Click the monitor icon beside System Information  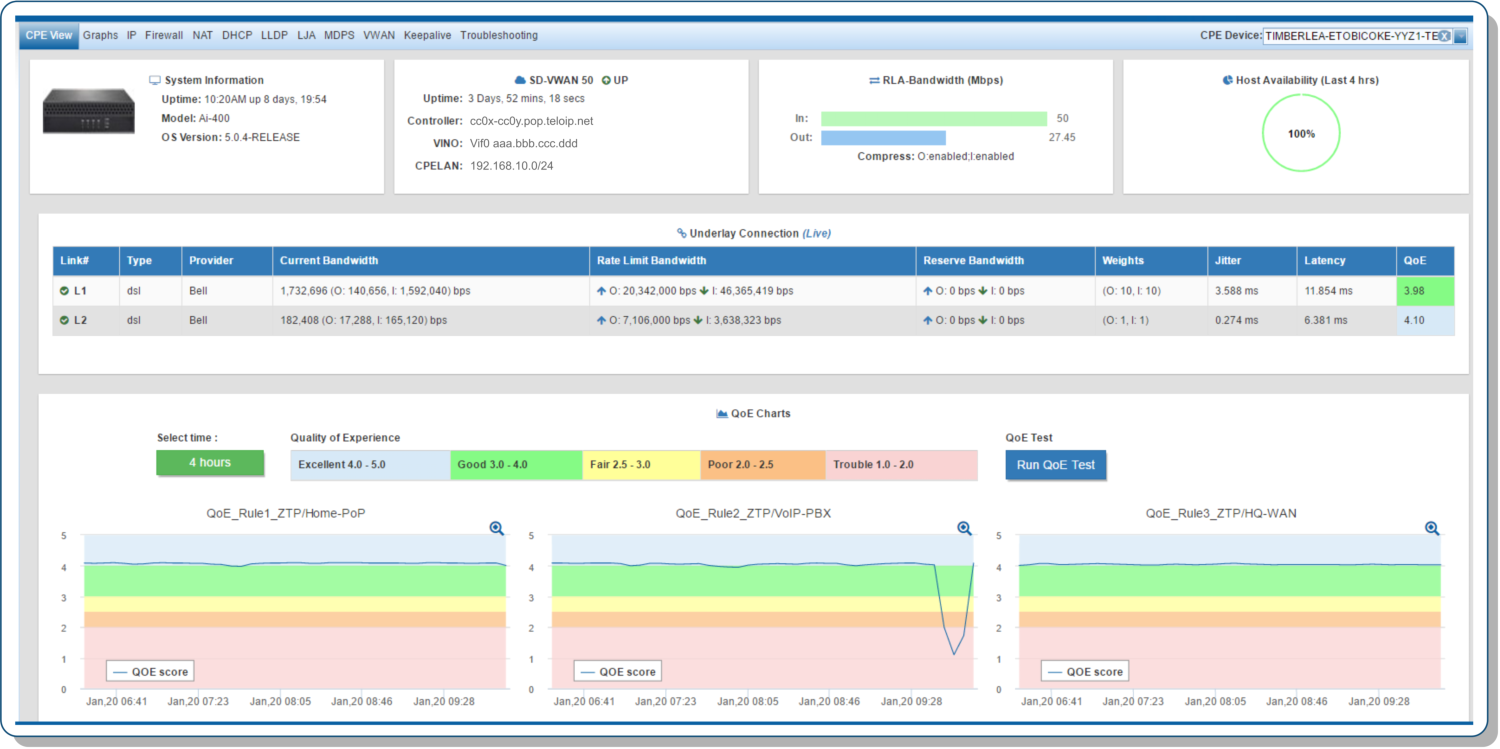(x=155, y=80)
